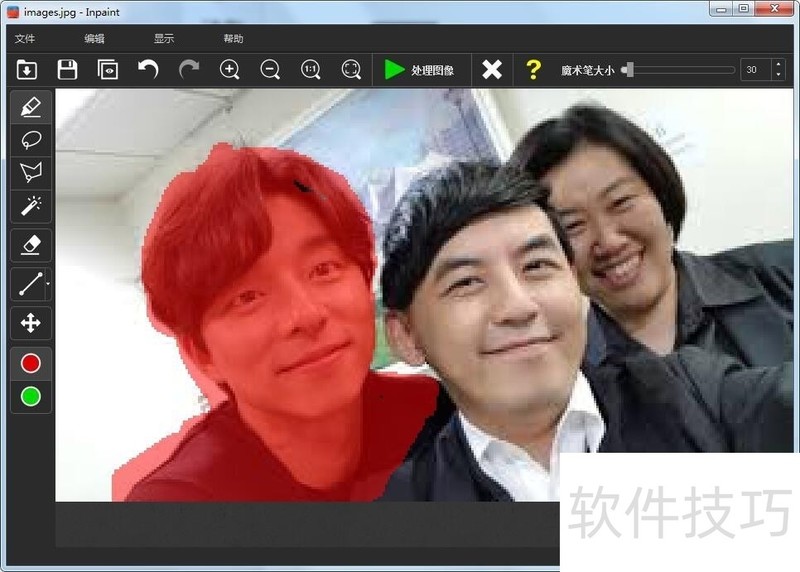Screen dimensions: 800x572
Task: Maximize the Inpaint window
Action: (744, 9)
